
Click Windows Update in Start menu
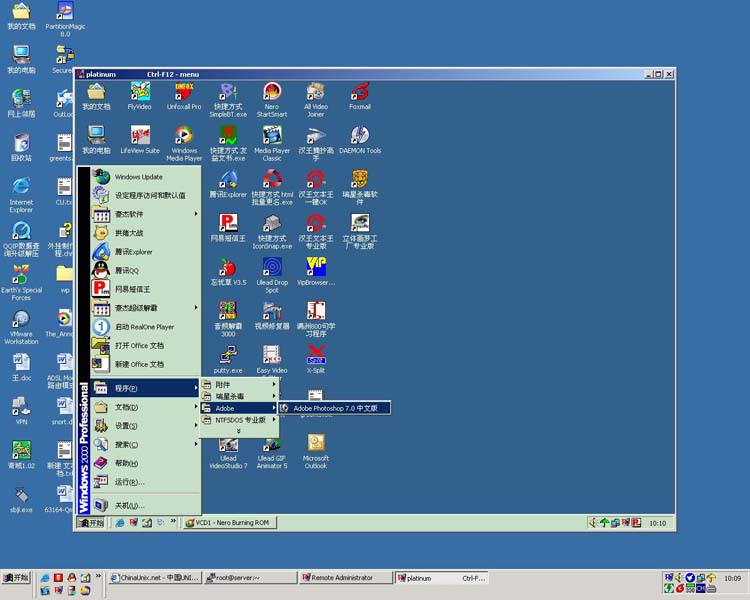138,177
